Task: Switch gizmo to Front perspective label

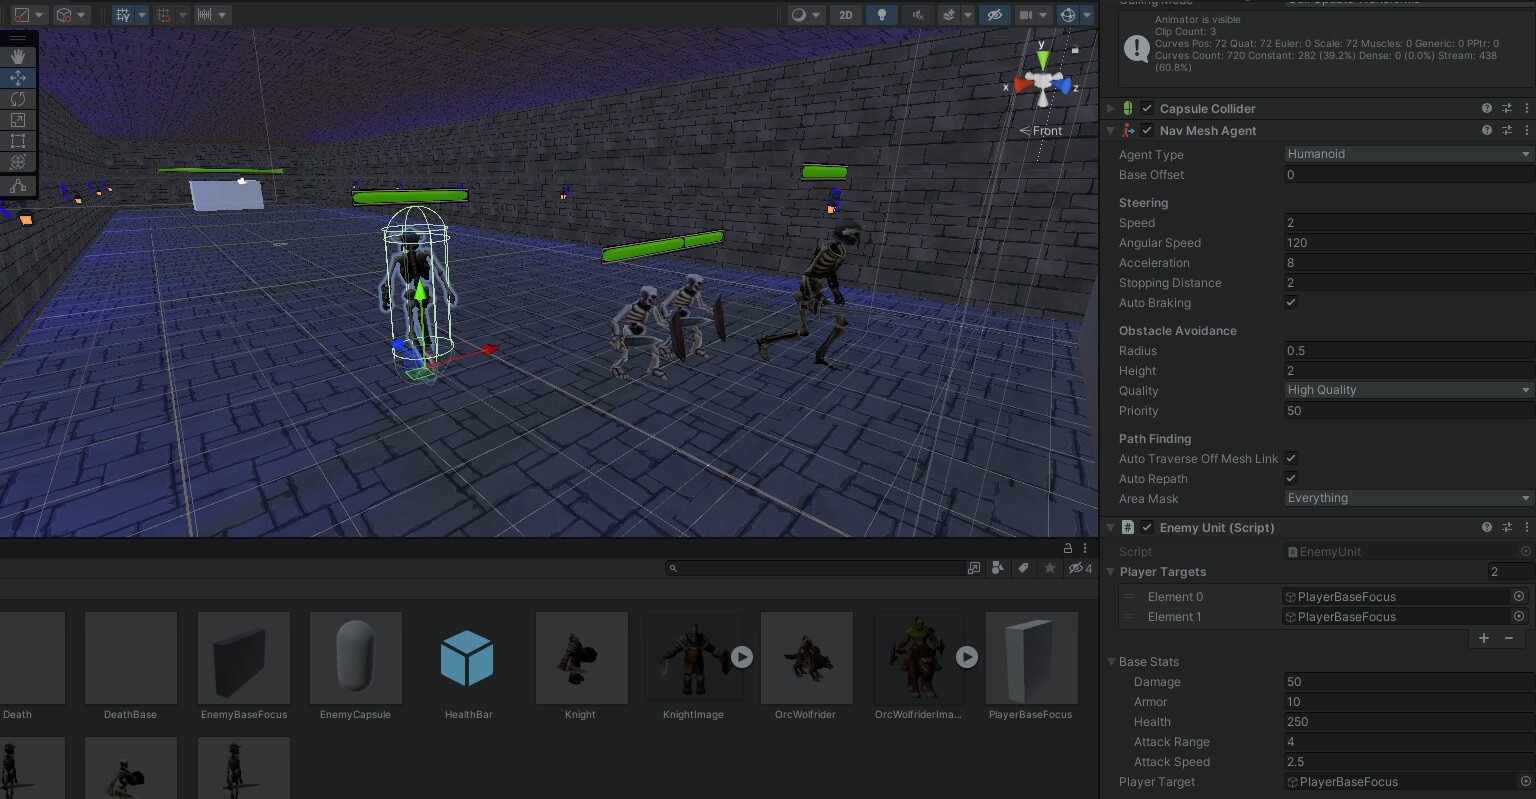Action: (1041, 131)
